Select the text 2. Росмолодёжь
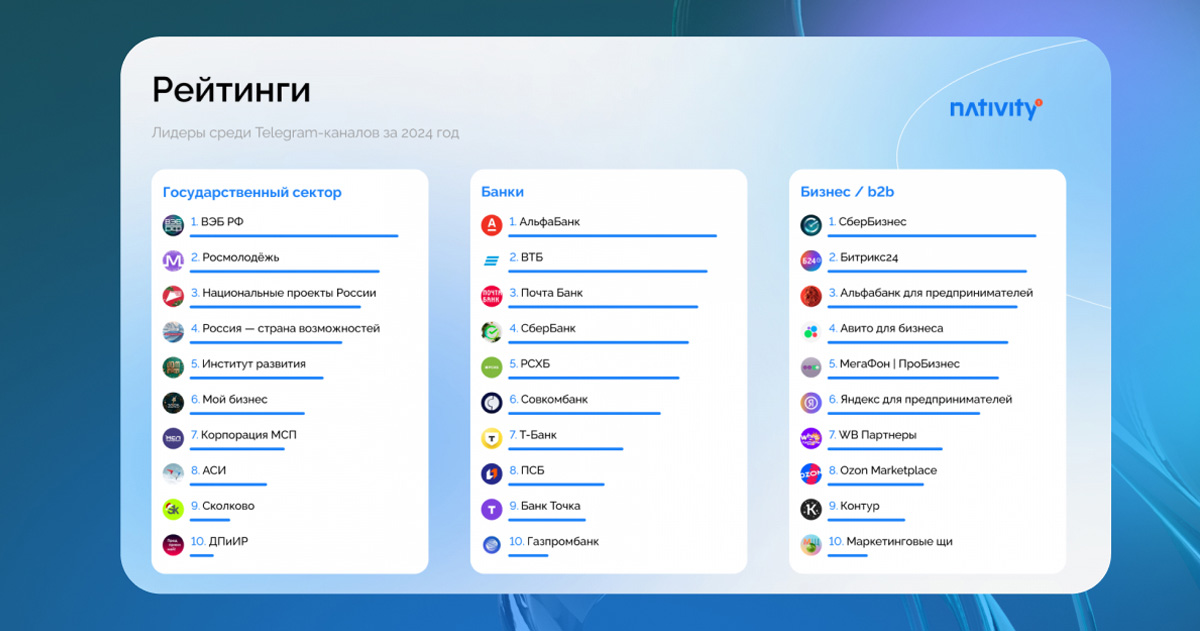1200x631 pixels. click(235, 257)
